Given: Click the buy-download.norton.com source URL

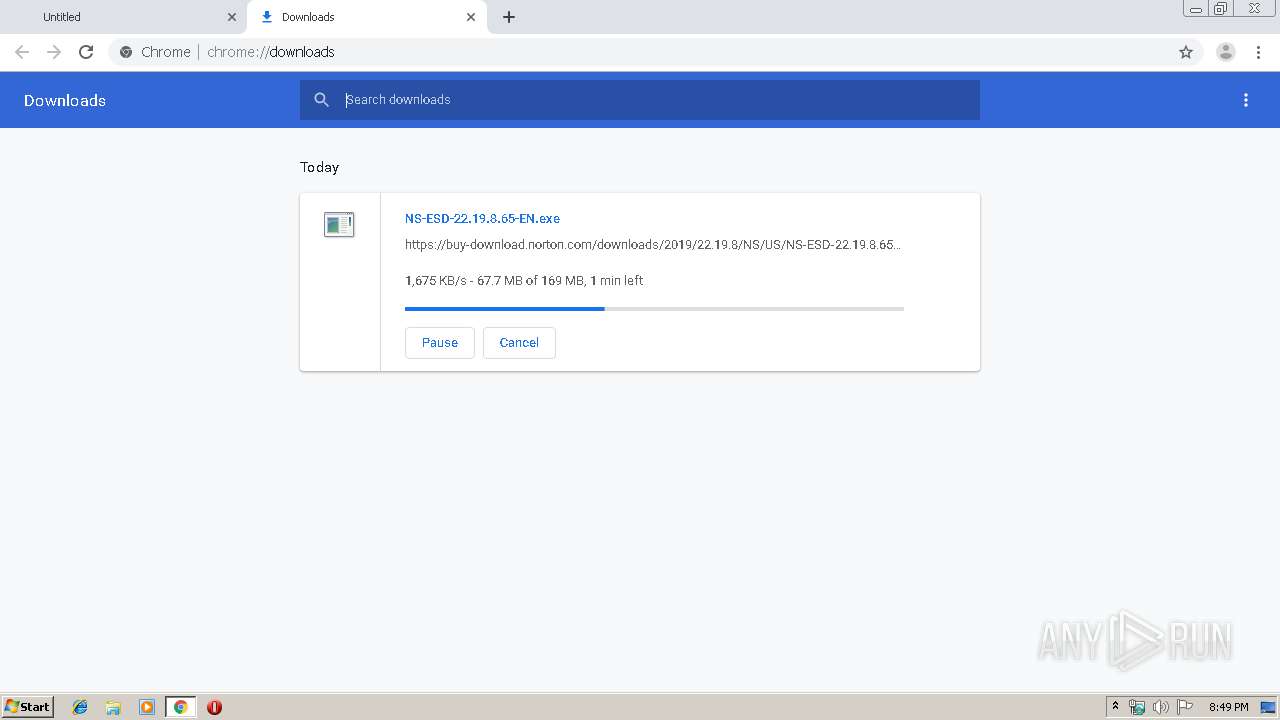Looking at the screenshot, I should pyautogui.click(x=653, y=244).
